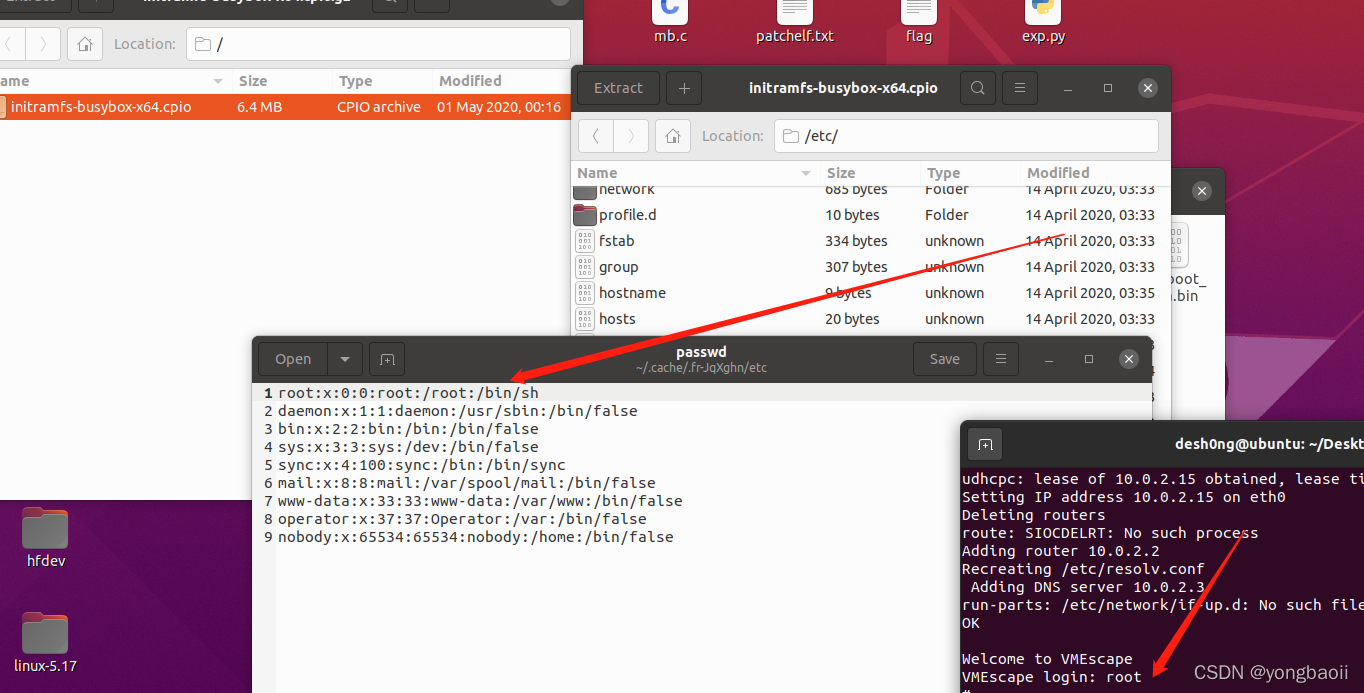Click Open in the passwd editor
The height and width of the screenshot is (693, 1364).
(293, 359)
